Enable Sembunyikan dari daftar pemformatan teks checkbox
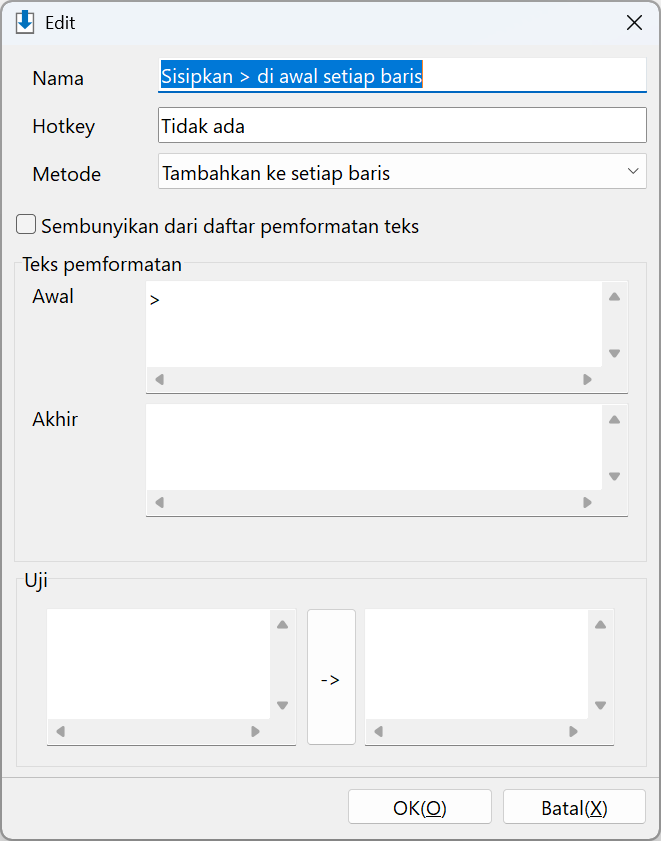This screenshot has height=841, width=661. [26, 225]
